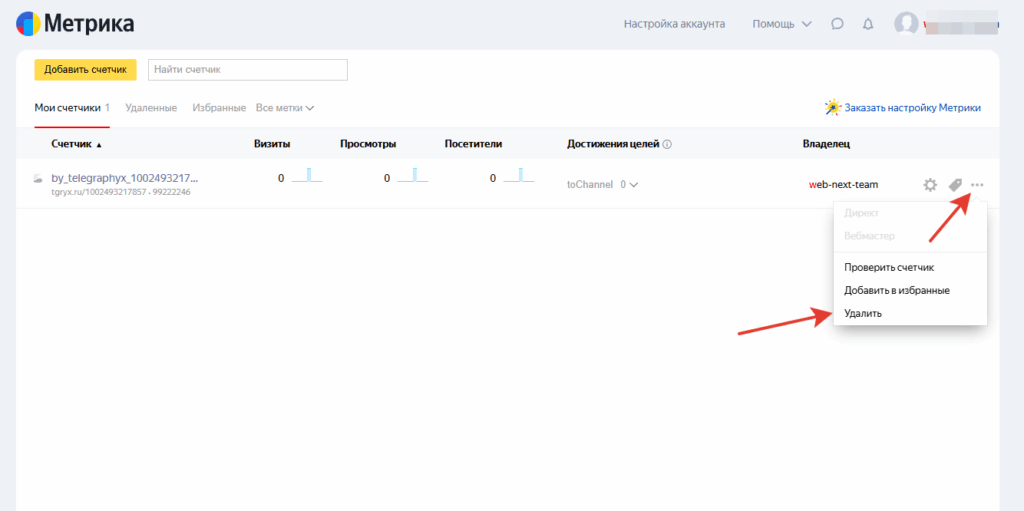Screen dimensions: 1024x511
Task: Expand the Все метки filter
Action: click(285, 108)
